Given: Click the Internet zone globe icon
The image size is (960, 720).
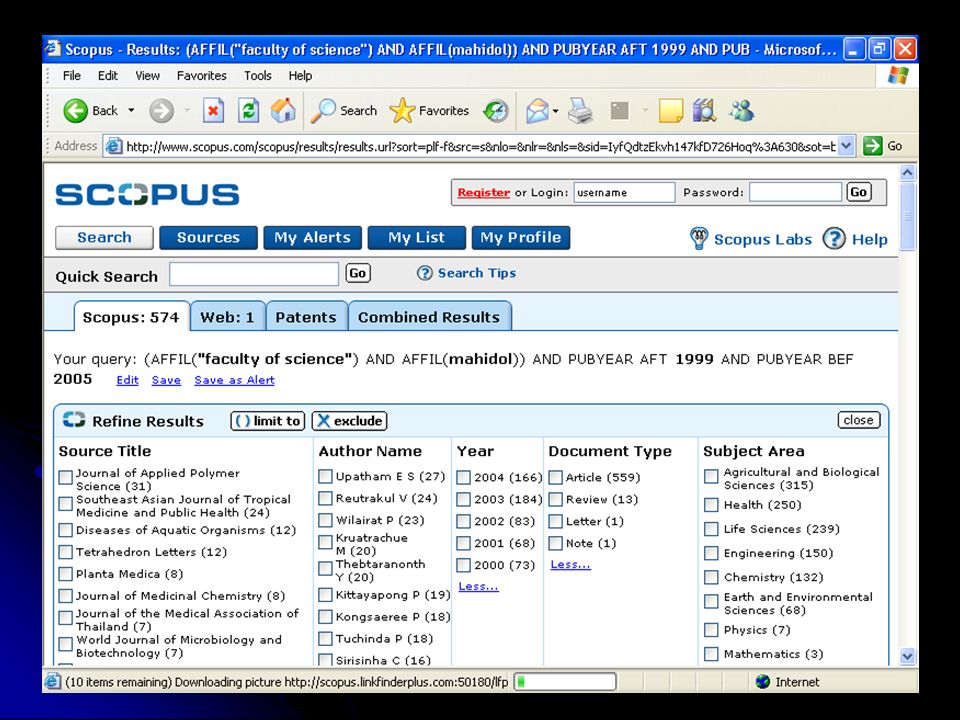Looking at the screenshot, I should (762, 681).
